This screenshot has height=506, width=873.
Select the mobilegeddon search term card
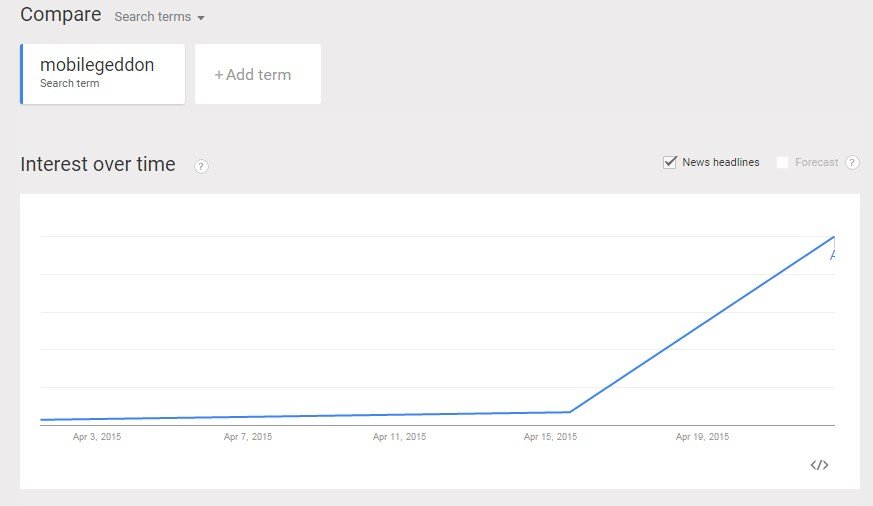(x=102, y=74)
